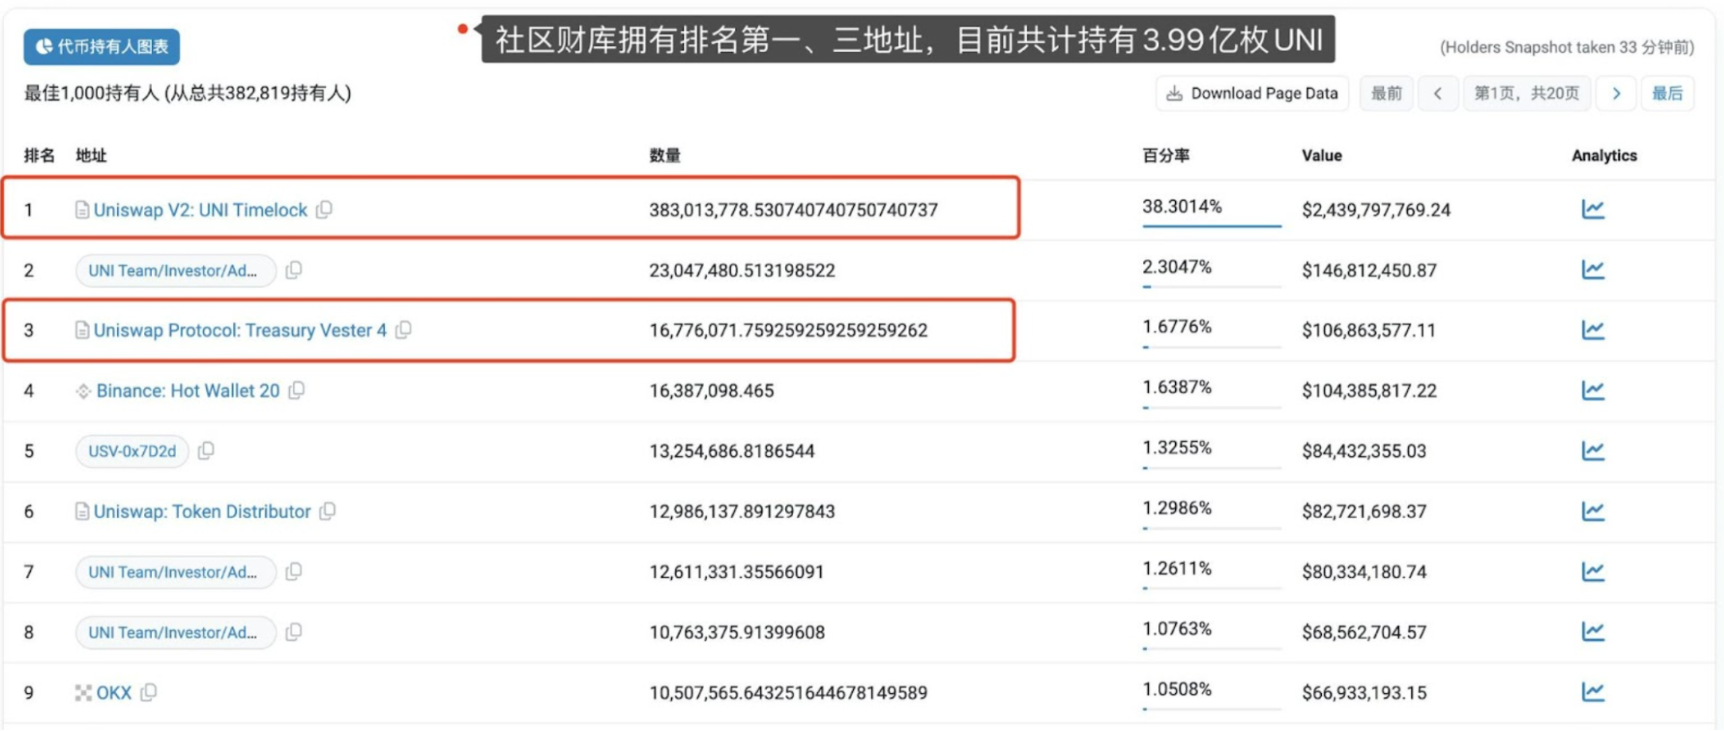View analytics for the $80,334,180.74 row
Viewport: 1724px width, 731px height.
1593,571
